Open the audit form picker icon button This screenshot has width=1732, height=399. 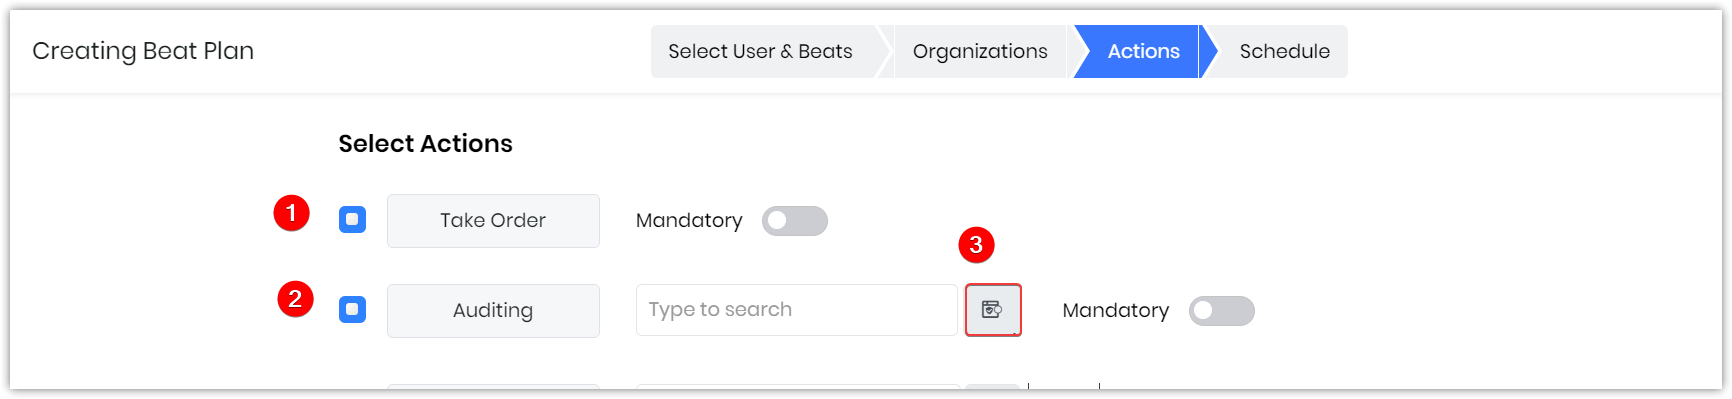(992, 310)
